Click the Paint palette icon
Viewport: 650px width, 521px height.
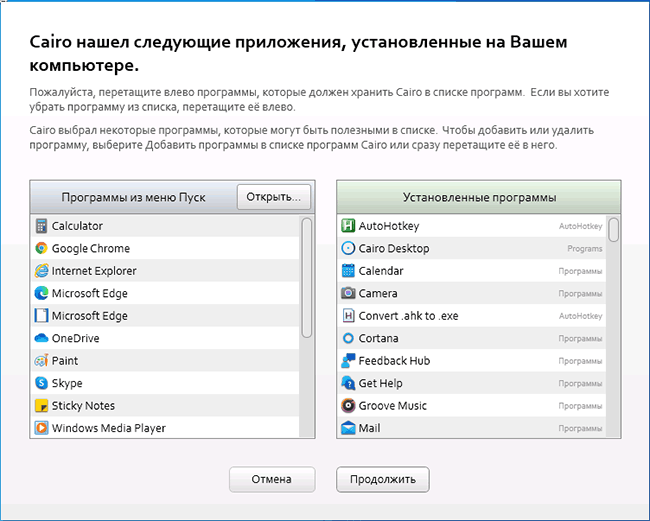click(x=41, y=361)
